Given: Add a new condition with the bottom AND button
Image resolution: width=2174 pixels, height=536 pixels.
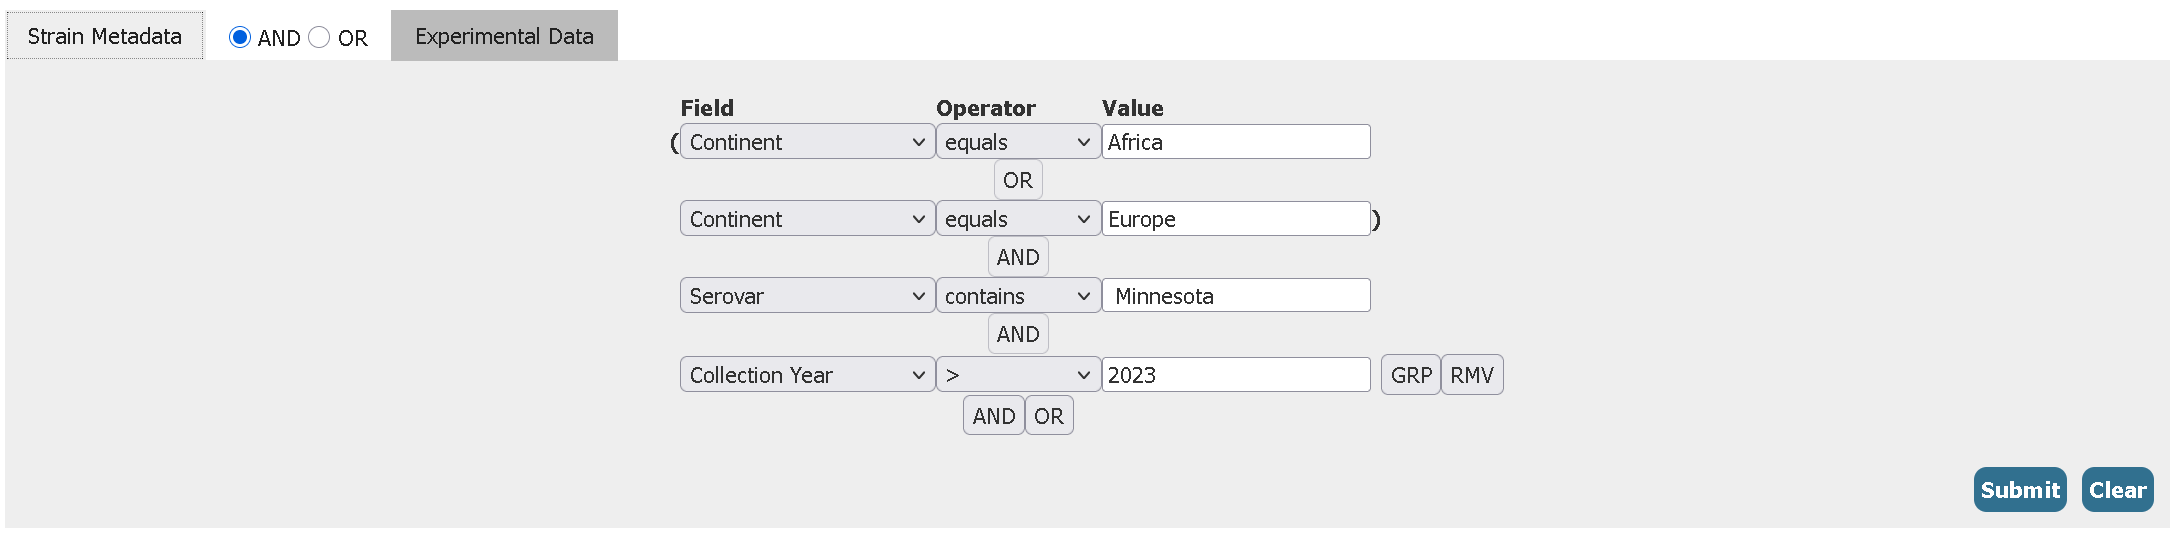Looking at the screenshot, I should 993,416.
